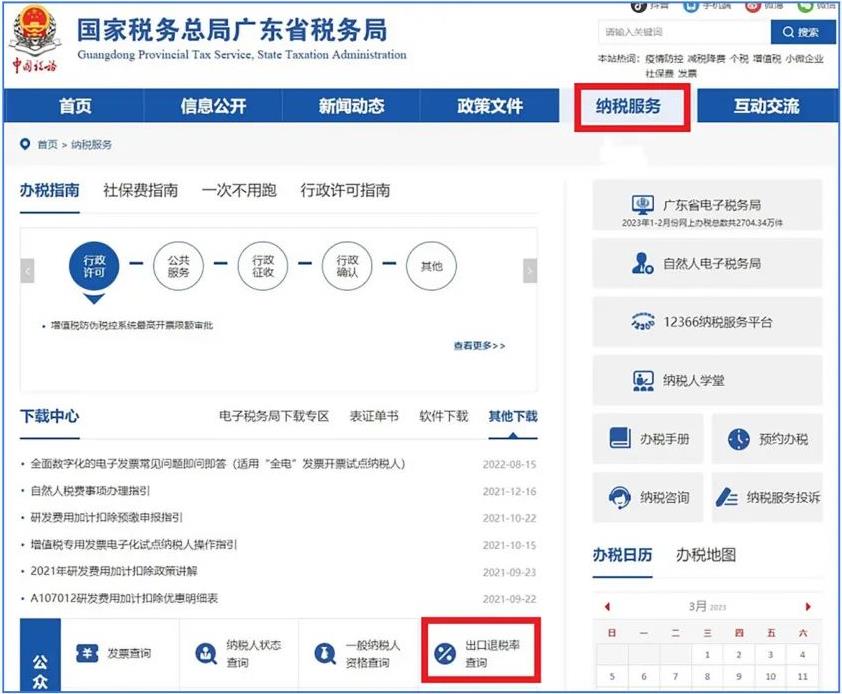This screenshot has width=842, height=694.
Task: Open 2021年研发费用加计扣除政策讲解 article
Action: click(114, 571)
